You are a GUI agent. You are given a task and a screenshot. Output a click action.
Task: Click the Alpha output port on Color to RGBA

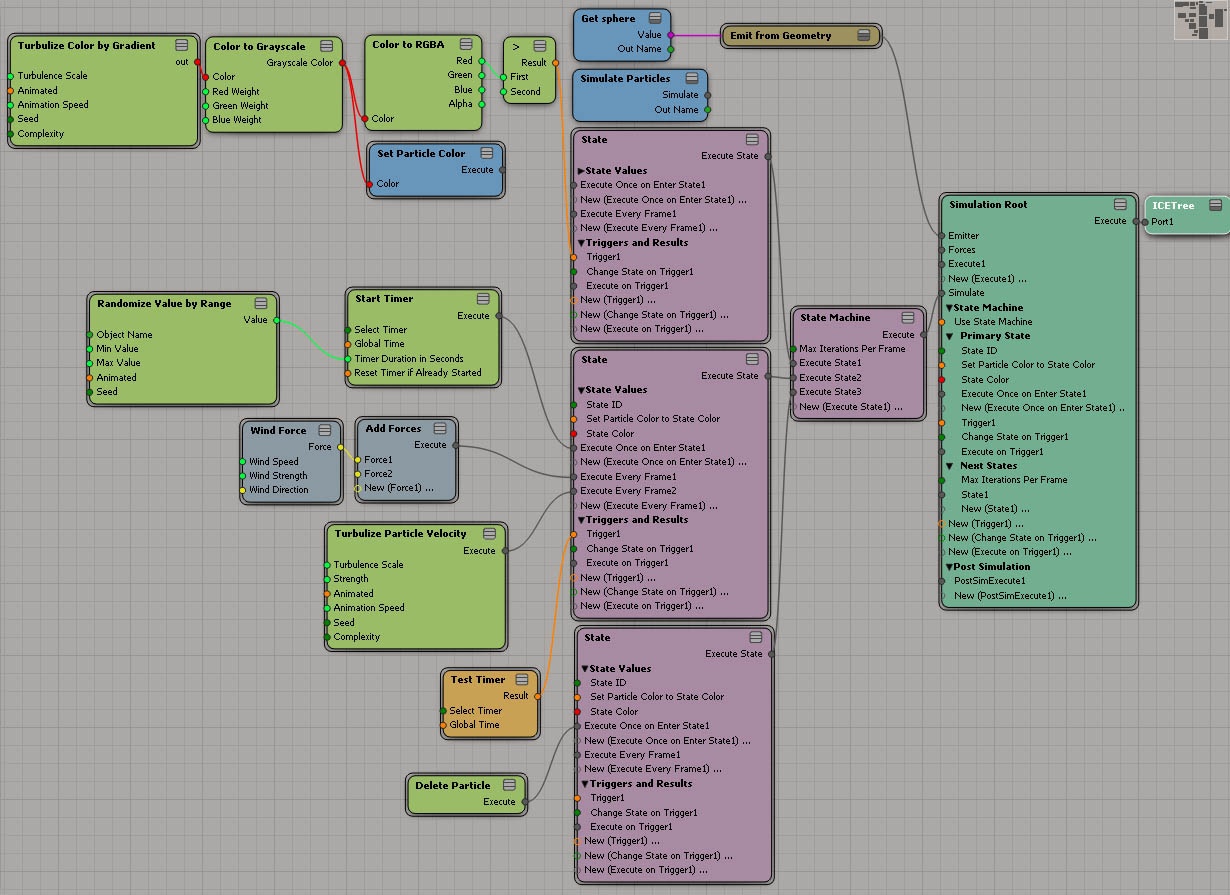[482, 104]
